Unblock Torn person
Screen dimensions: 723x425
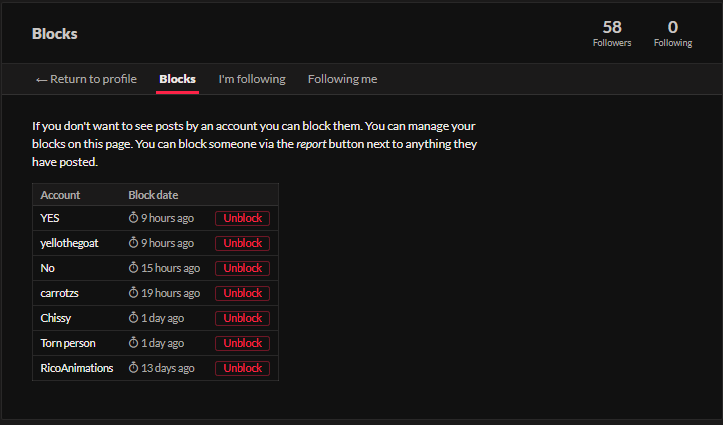[242, 343]
